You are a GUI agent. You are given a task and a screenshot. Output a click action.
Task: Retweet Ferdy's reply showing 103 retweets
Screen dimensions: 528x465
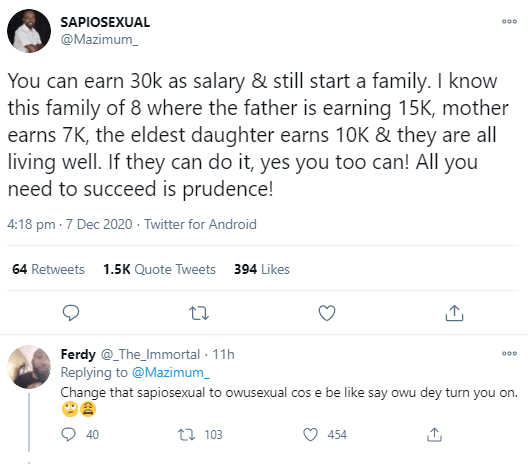(186, 434)
